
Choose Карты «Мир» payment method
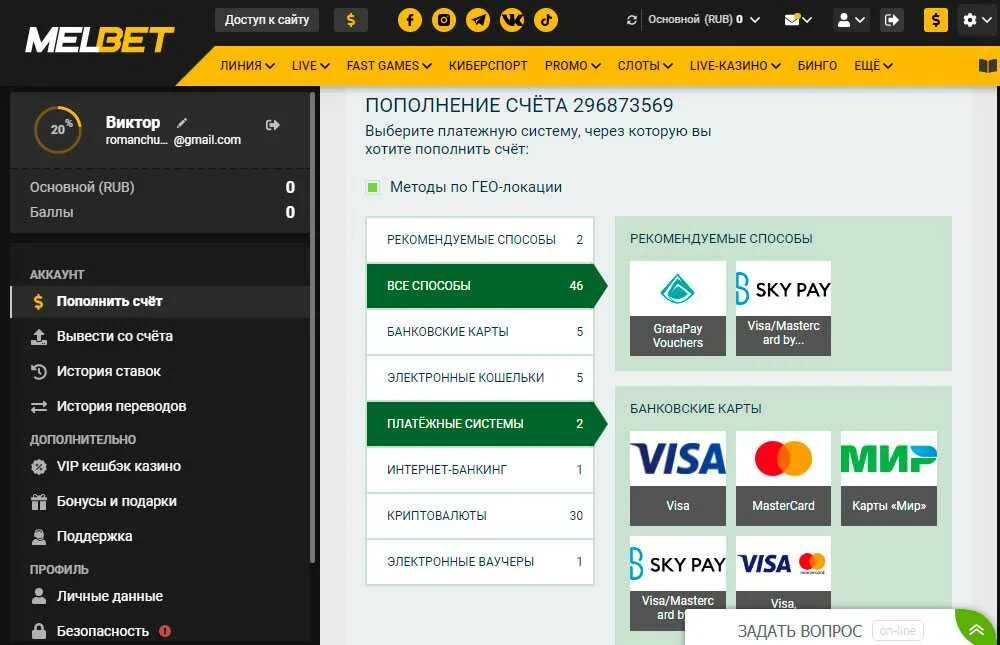pyautogui.click(x=889, y=478)
